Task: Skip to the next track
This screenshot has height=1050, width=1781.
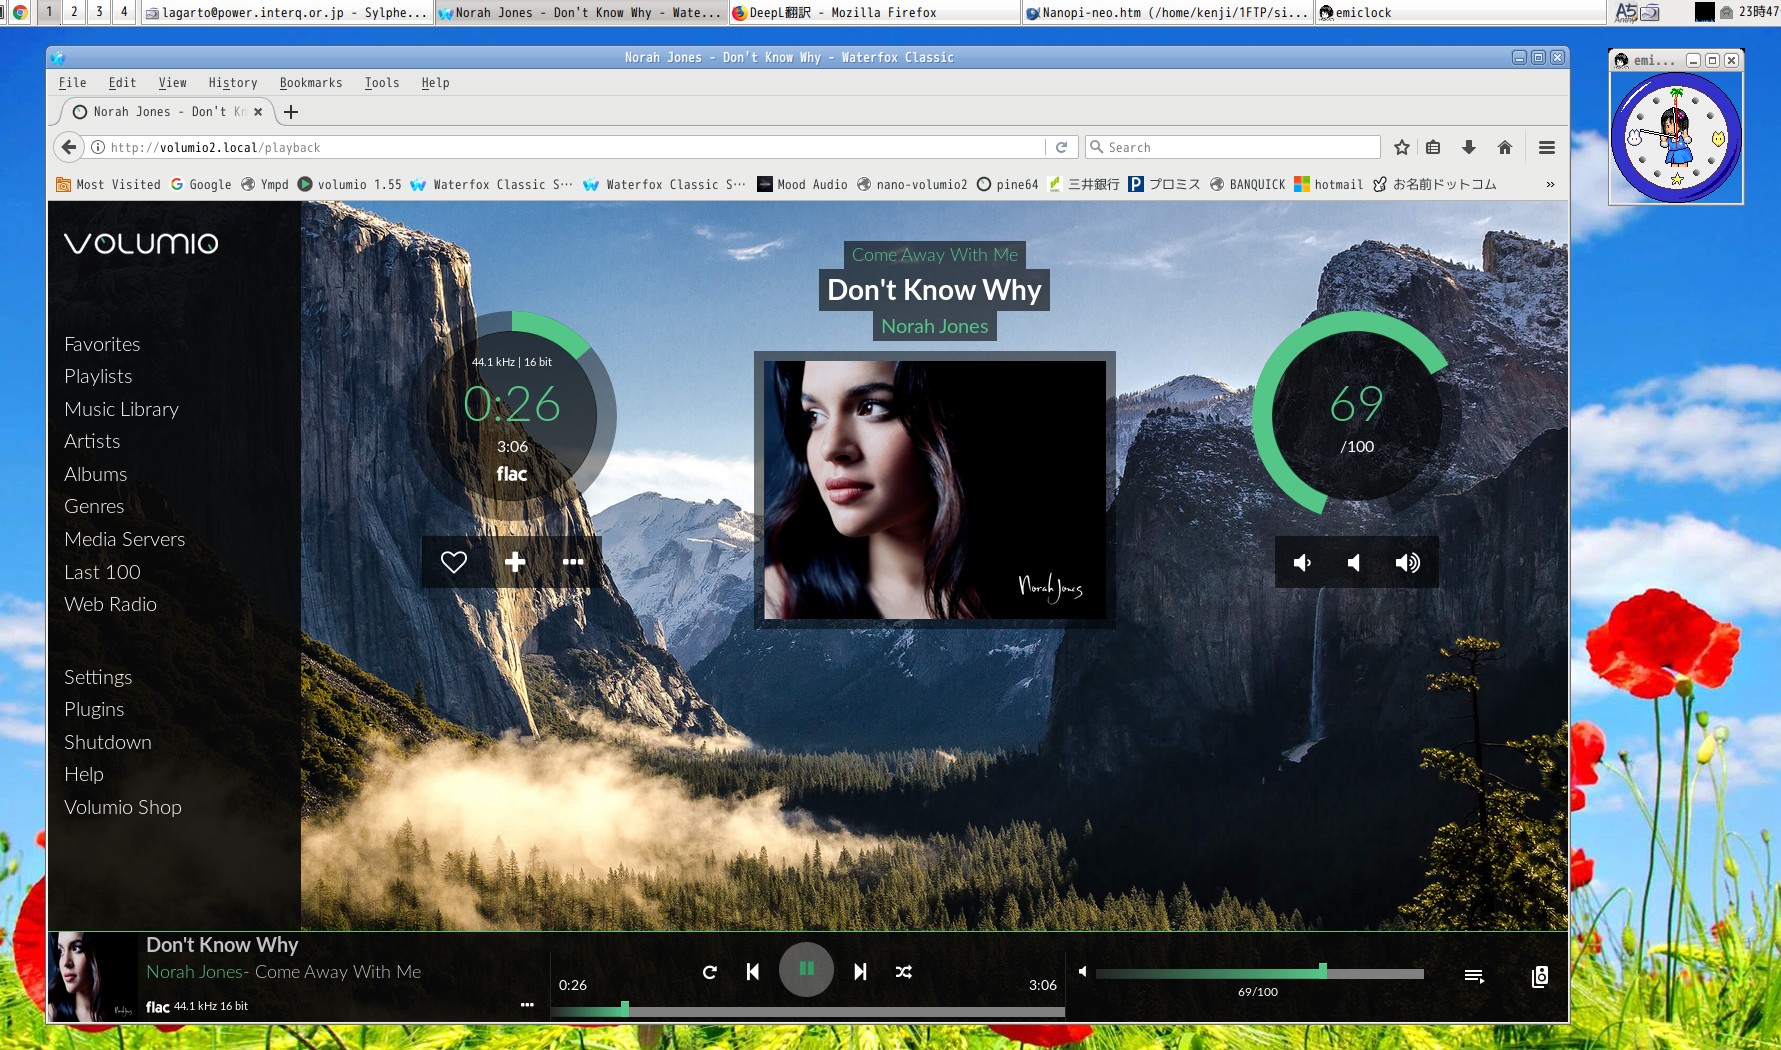Action: (860, 972)
